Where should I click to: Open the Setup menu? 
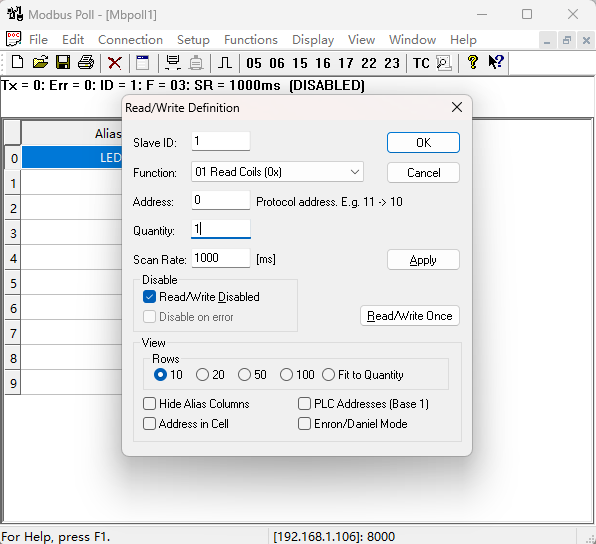(x=193, y=40)
